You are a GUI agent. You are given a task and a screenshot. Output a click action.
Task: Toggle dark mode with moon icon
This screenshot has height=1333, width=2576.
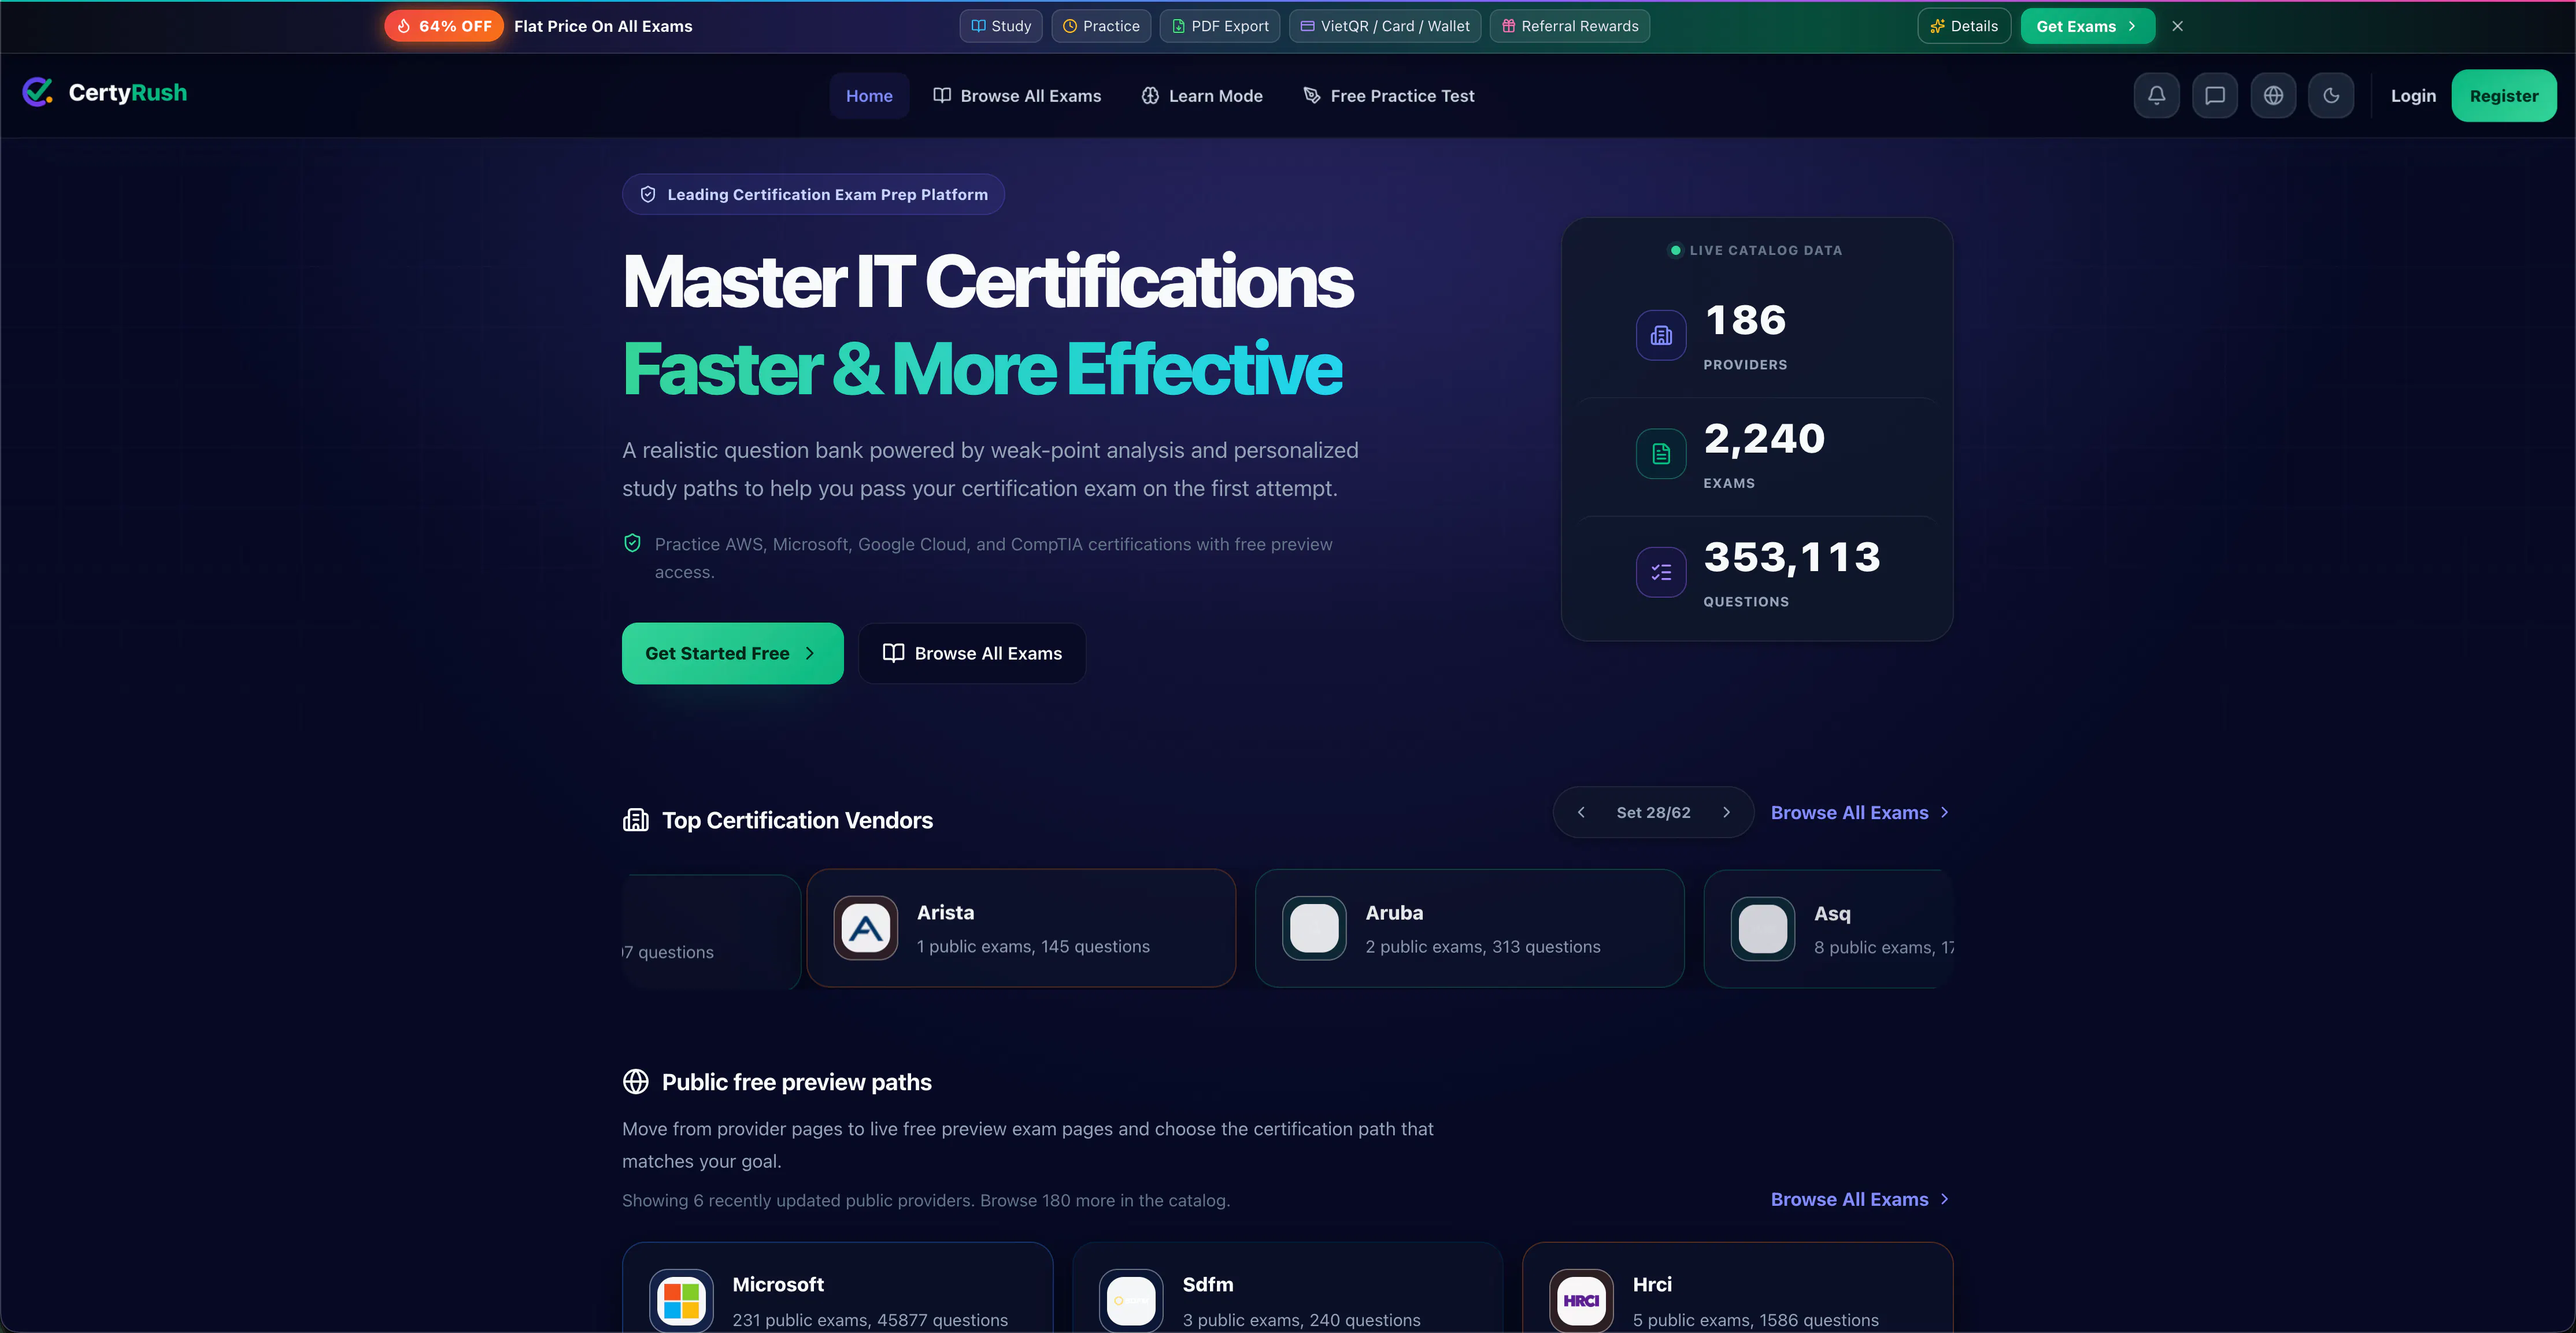pos(2331,96)
